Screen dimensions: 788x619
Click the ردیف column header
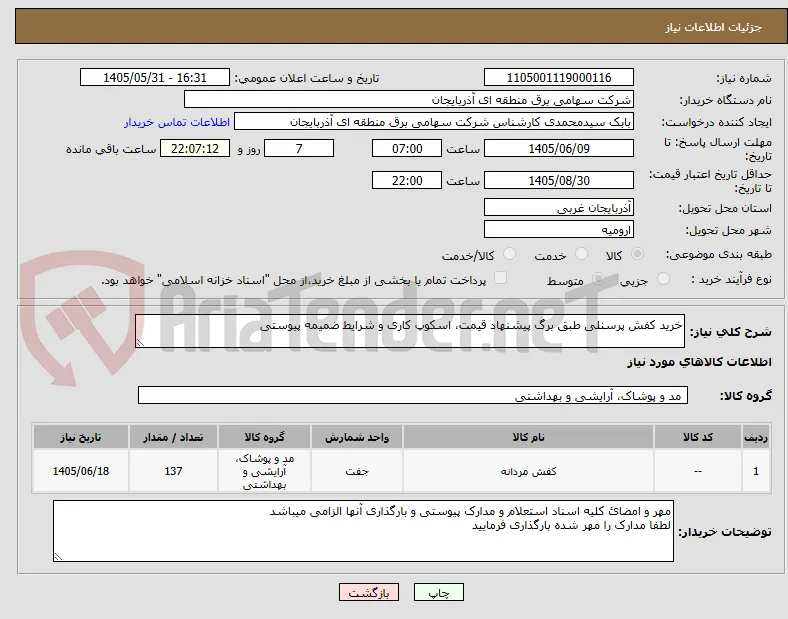coord(756,437)
